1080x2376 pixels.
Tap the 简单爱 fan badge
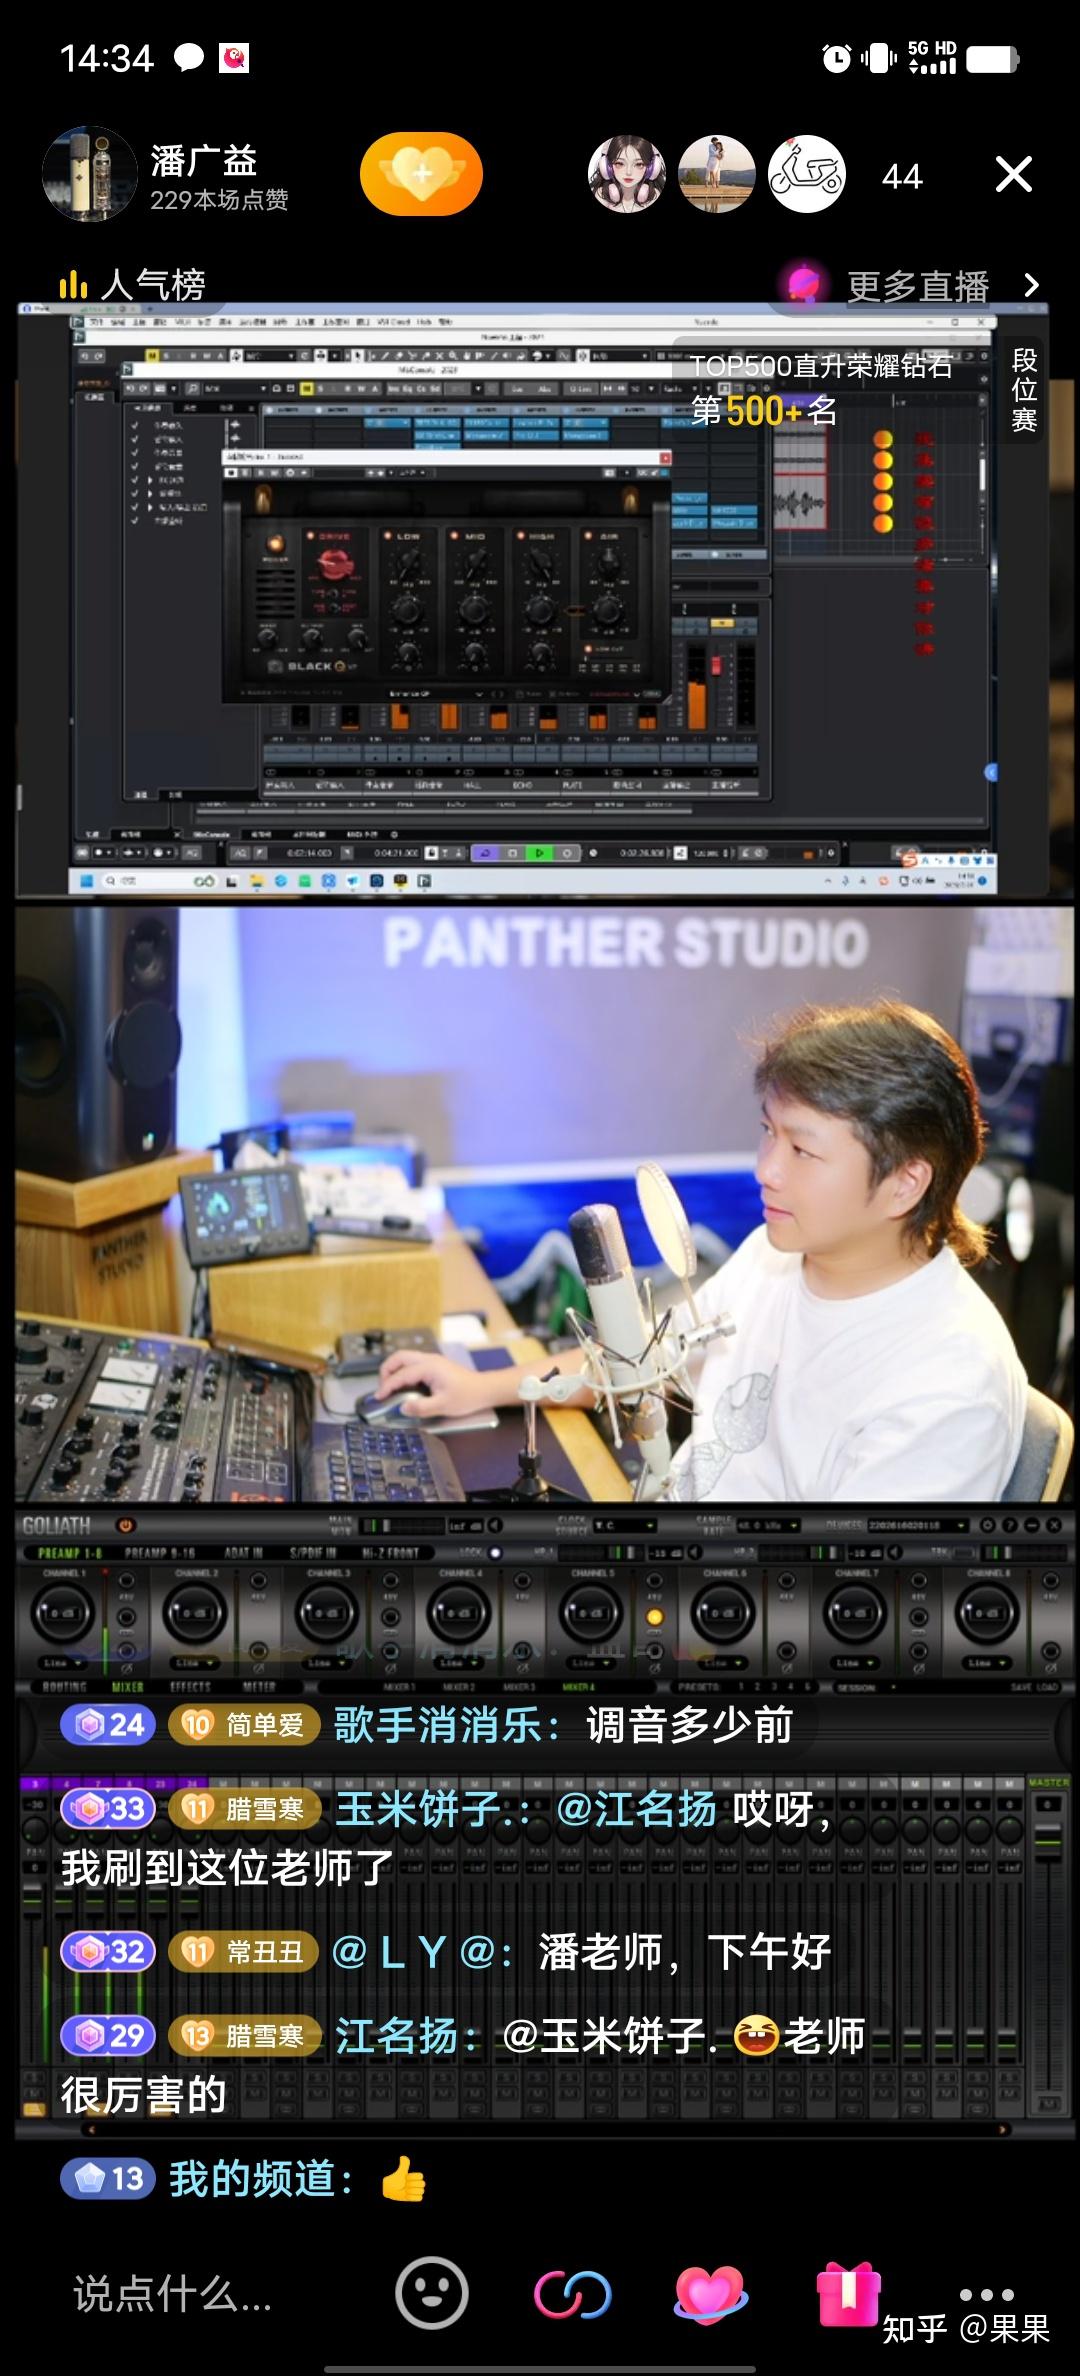244,1725
